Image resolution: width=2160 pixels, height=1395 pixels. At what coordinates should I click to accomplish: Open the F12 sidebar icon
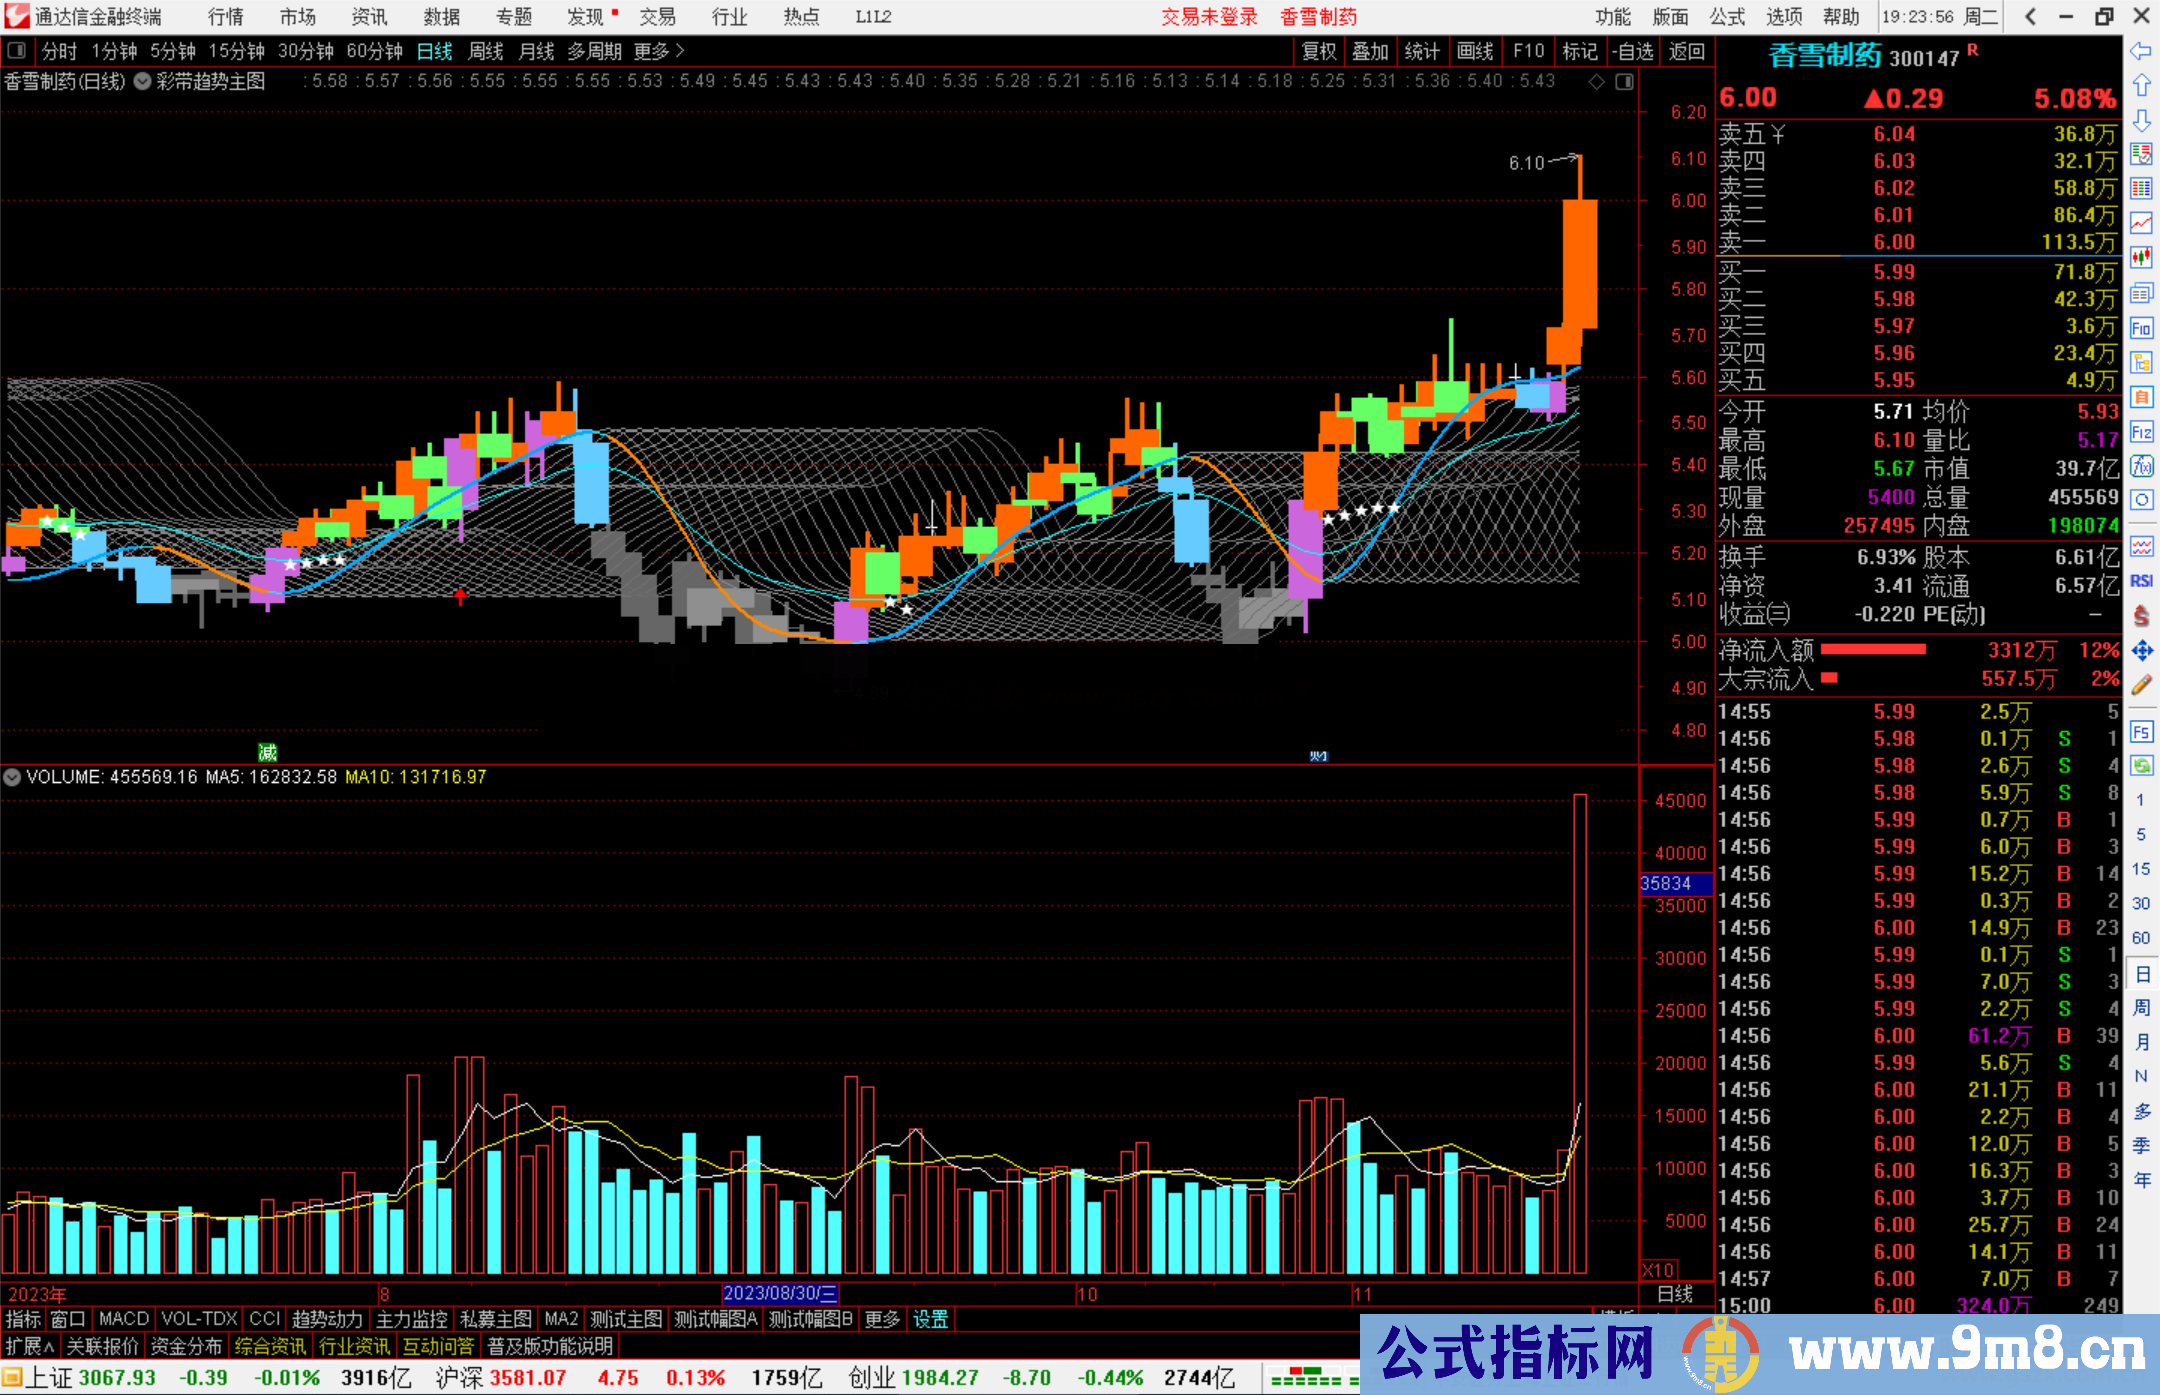2141,432
